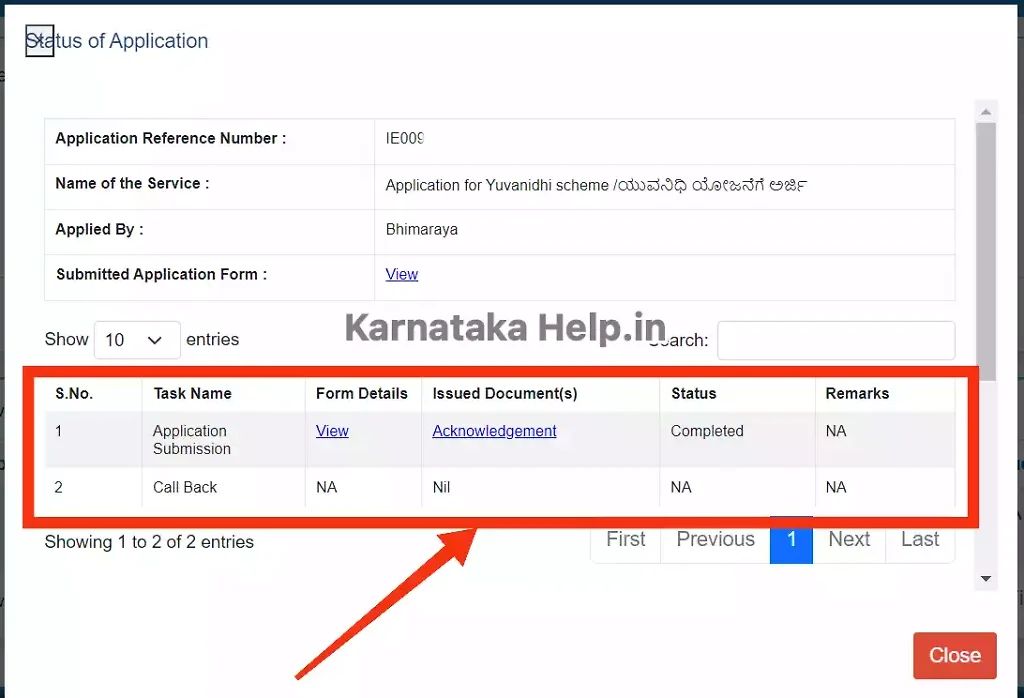
Task: Focus the Search input field
Action: pyautogui.click(x=836, y=340)
